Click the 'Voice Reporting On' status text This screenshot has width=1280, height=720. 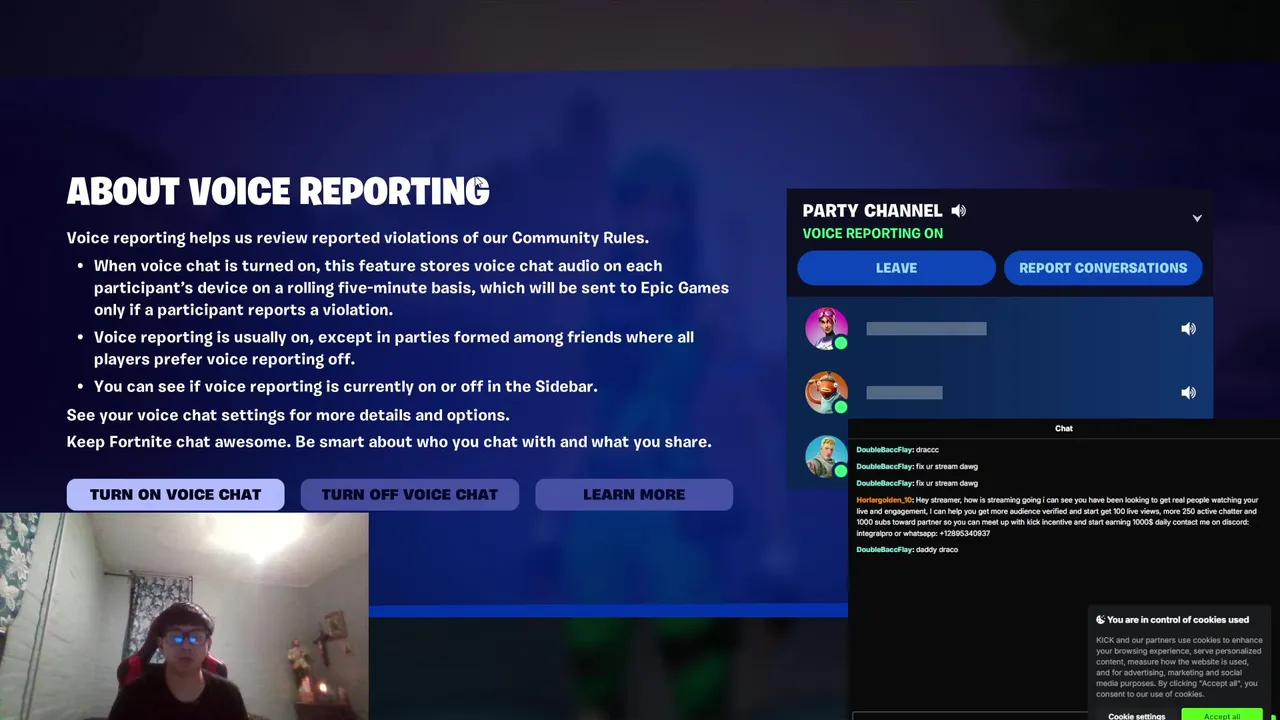click(x=873, y=233)
